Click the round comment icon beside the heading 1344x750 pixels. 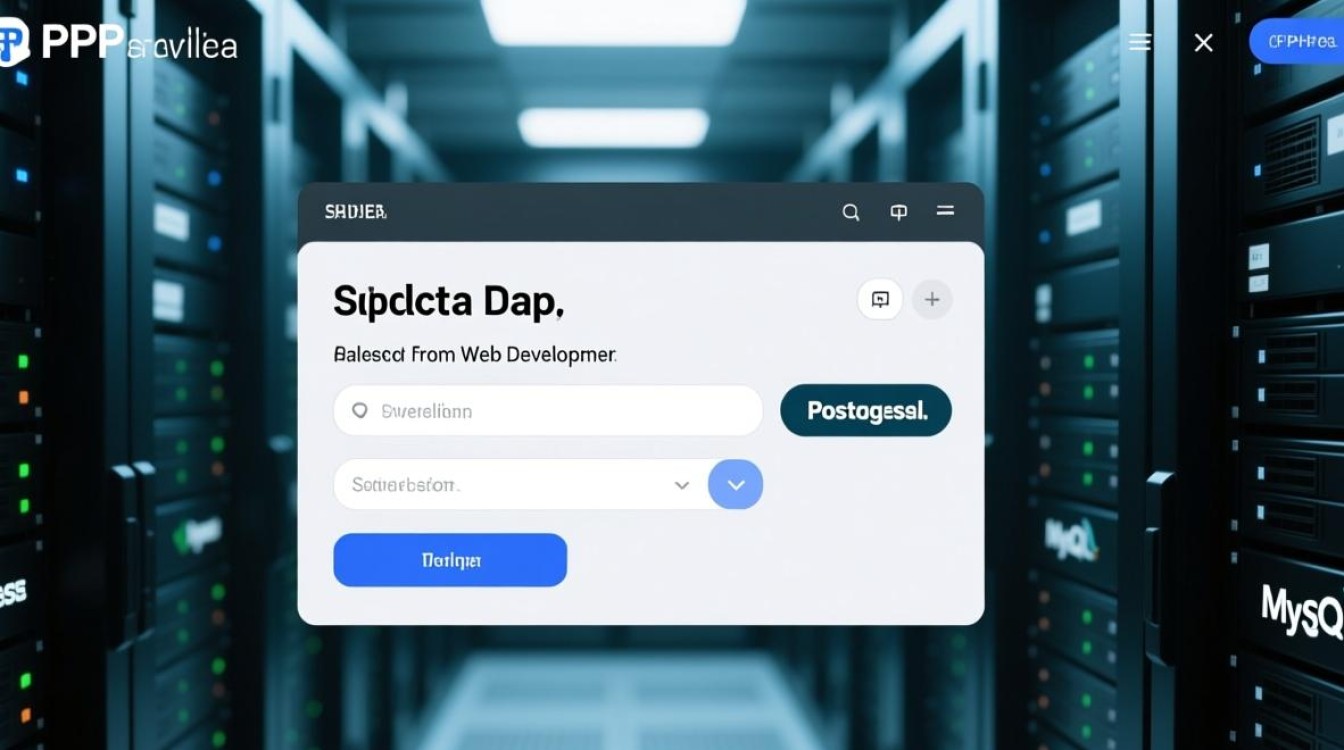(x=880, y=299)
